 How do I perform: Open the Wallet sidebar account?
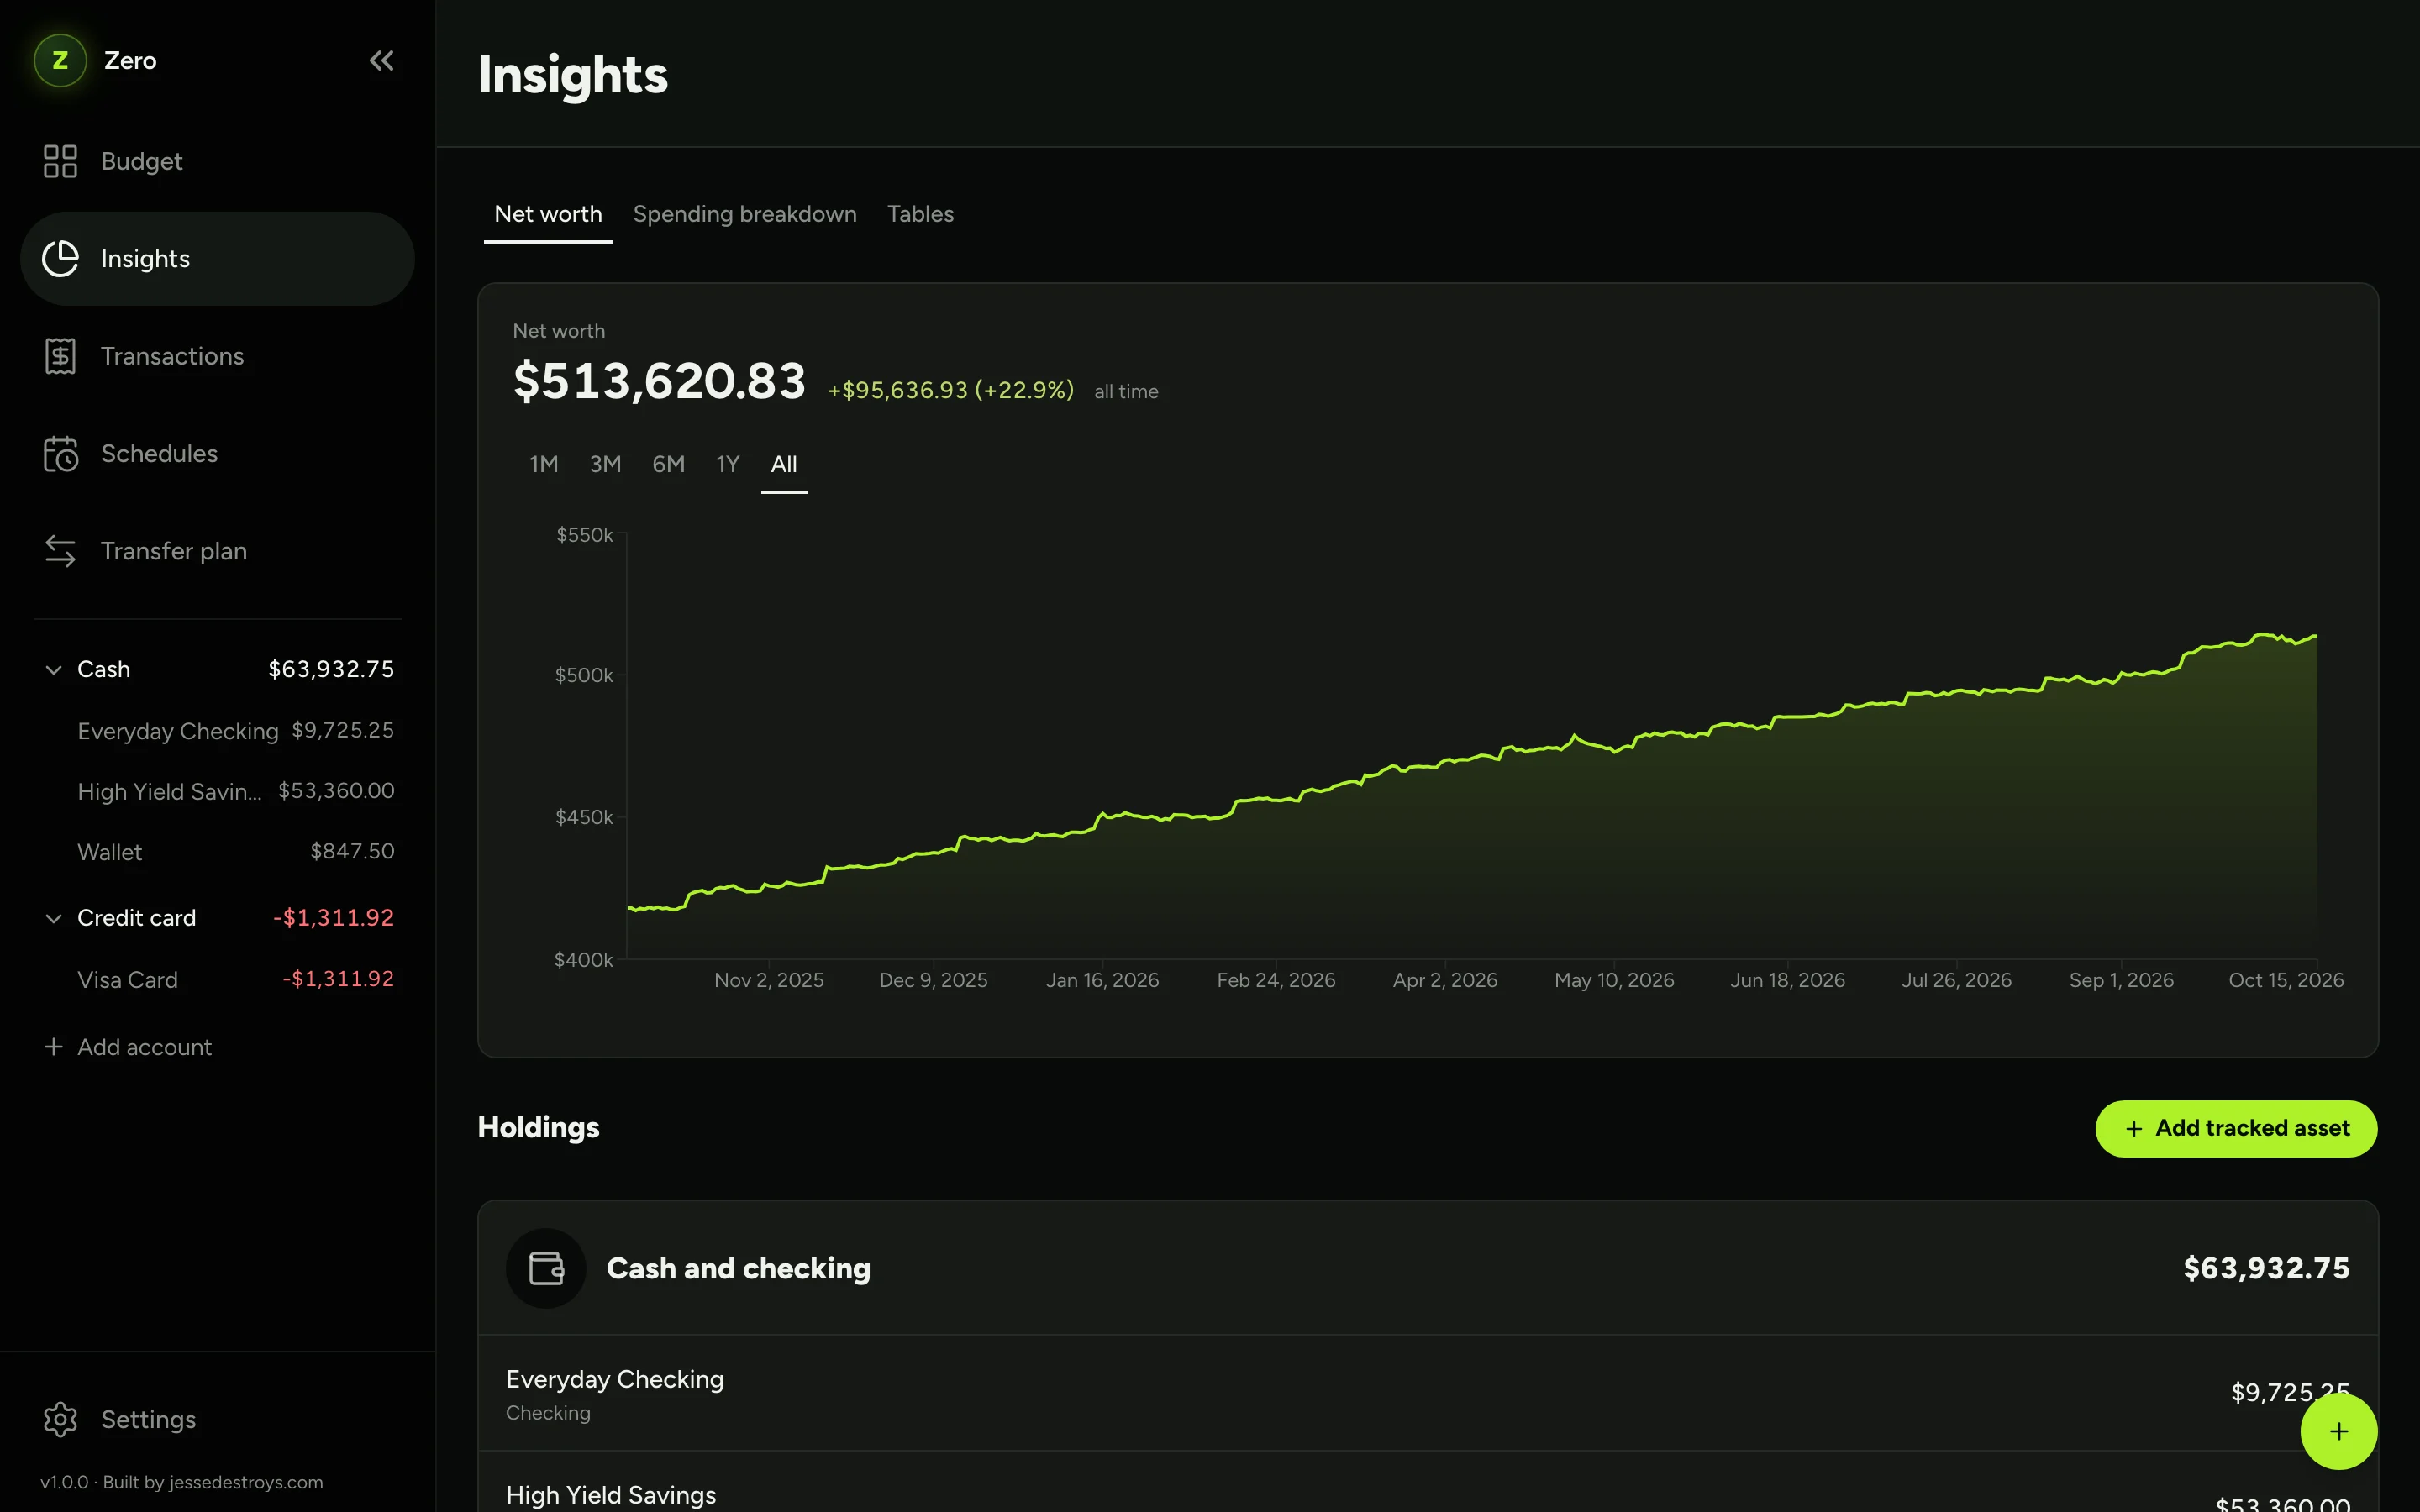(235, 852)
